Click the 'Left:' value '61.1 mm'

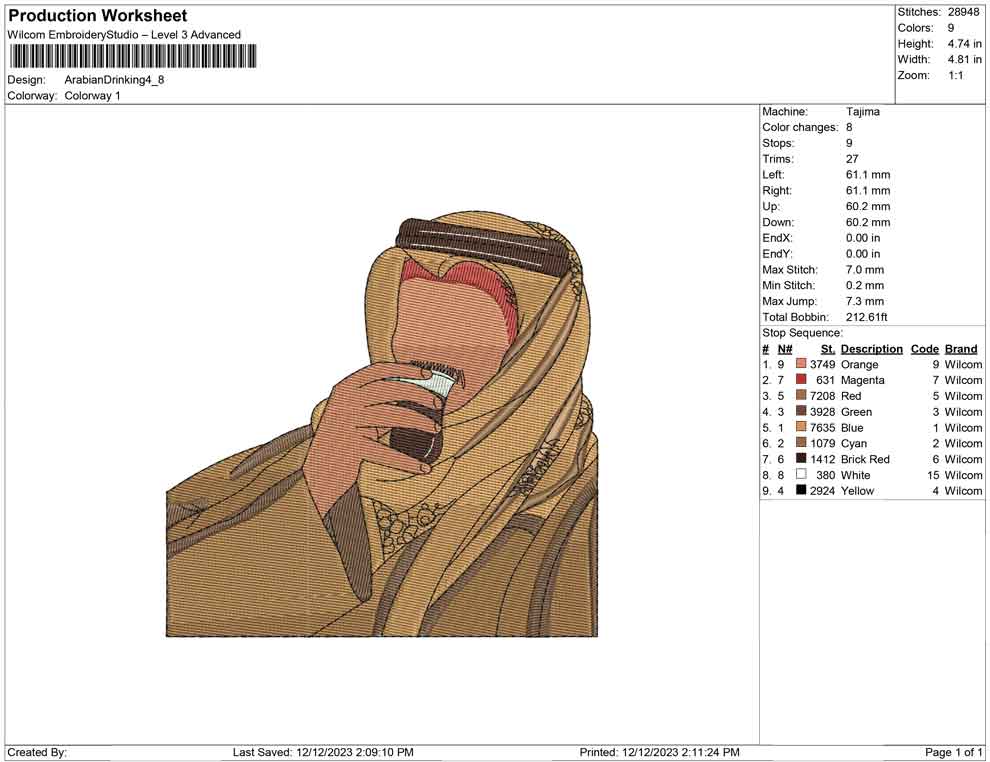[x=868, y=174]
